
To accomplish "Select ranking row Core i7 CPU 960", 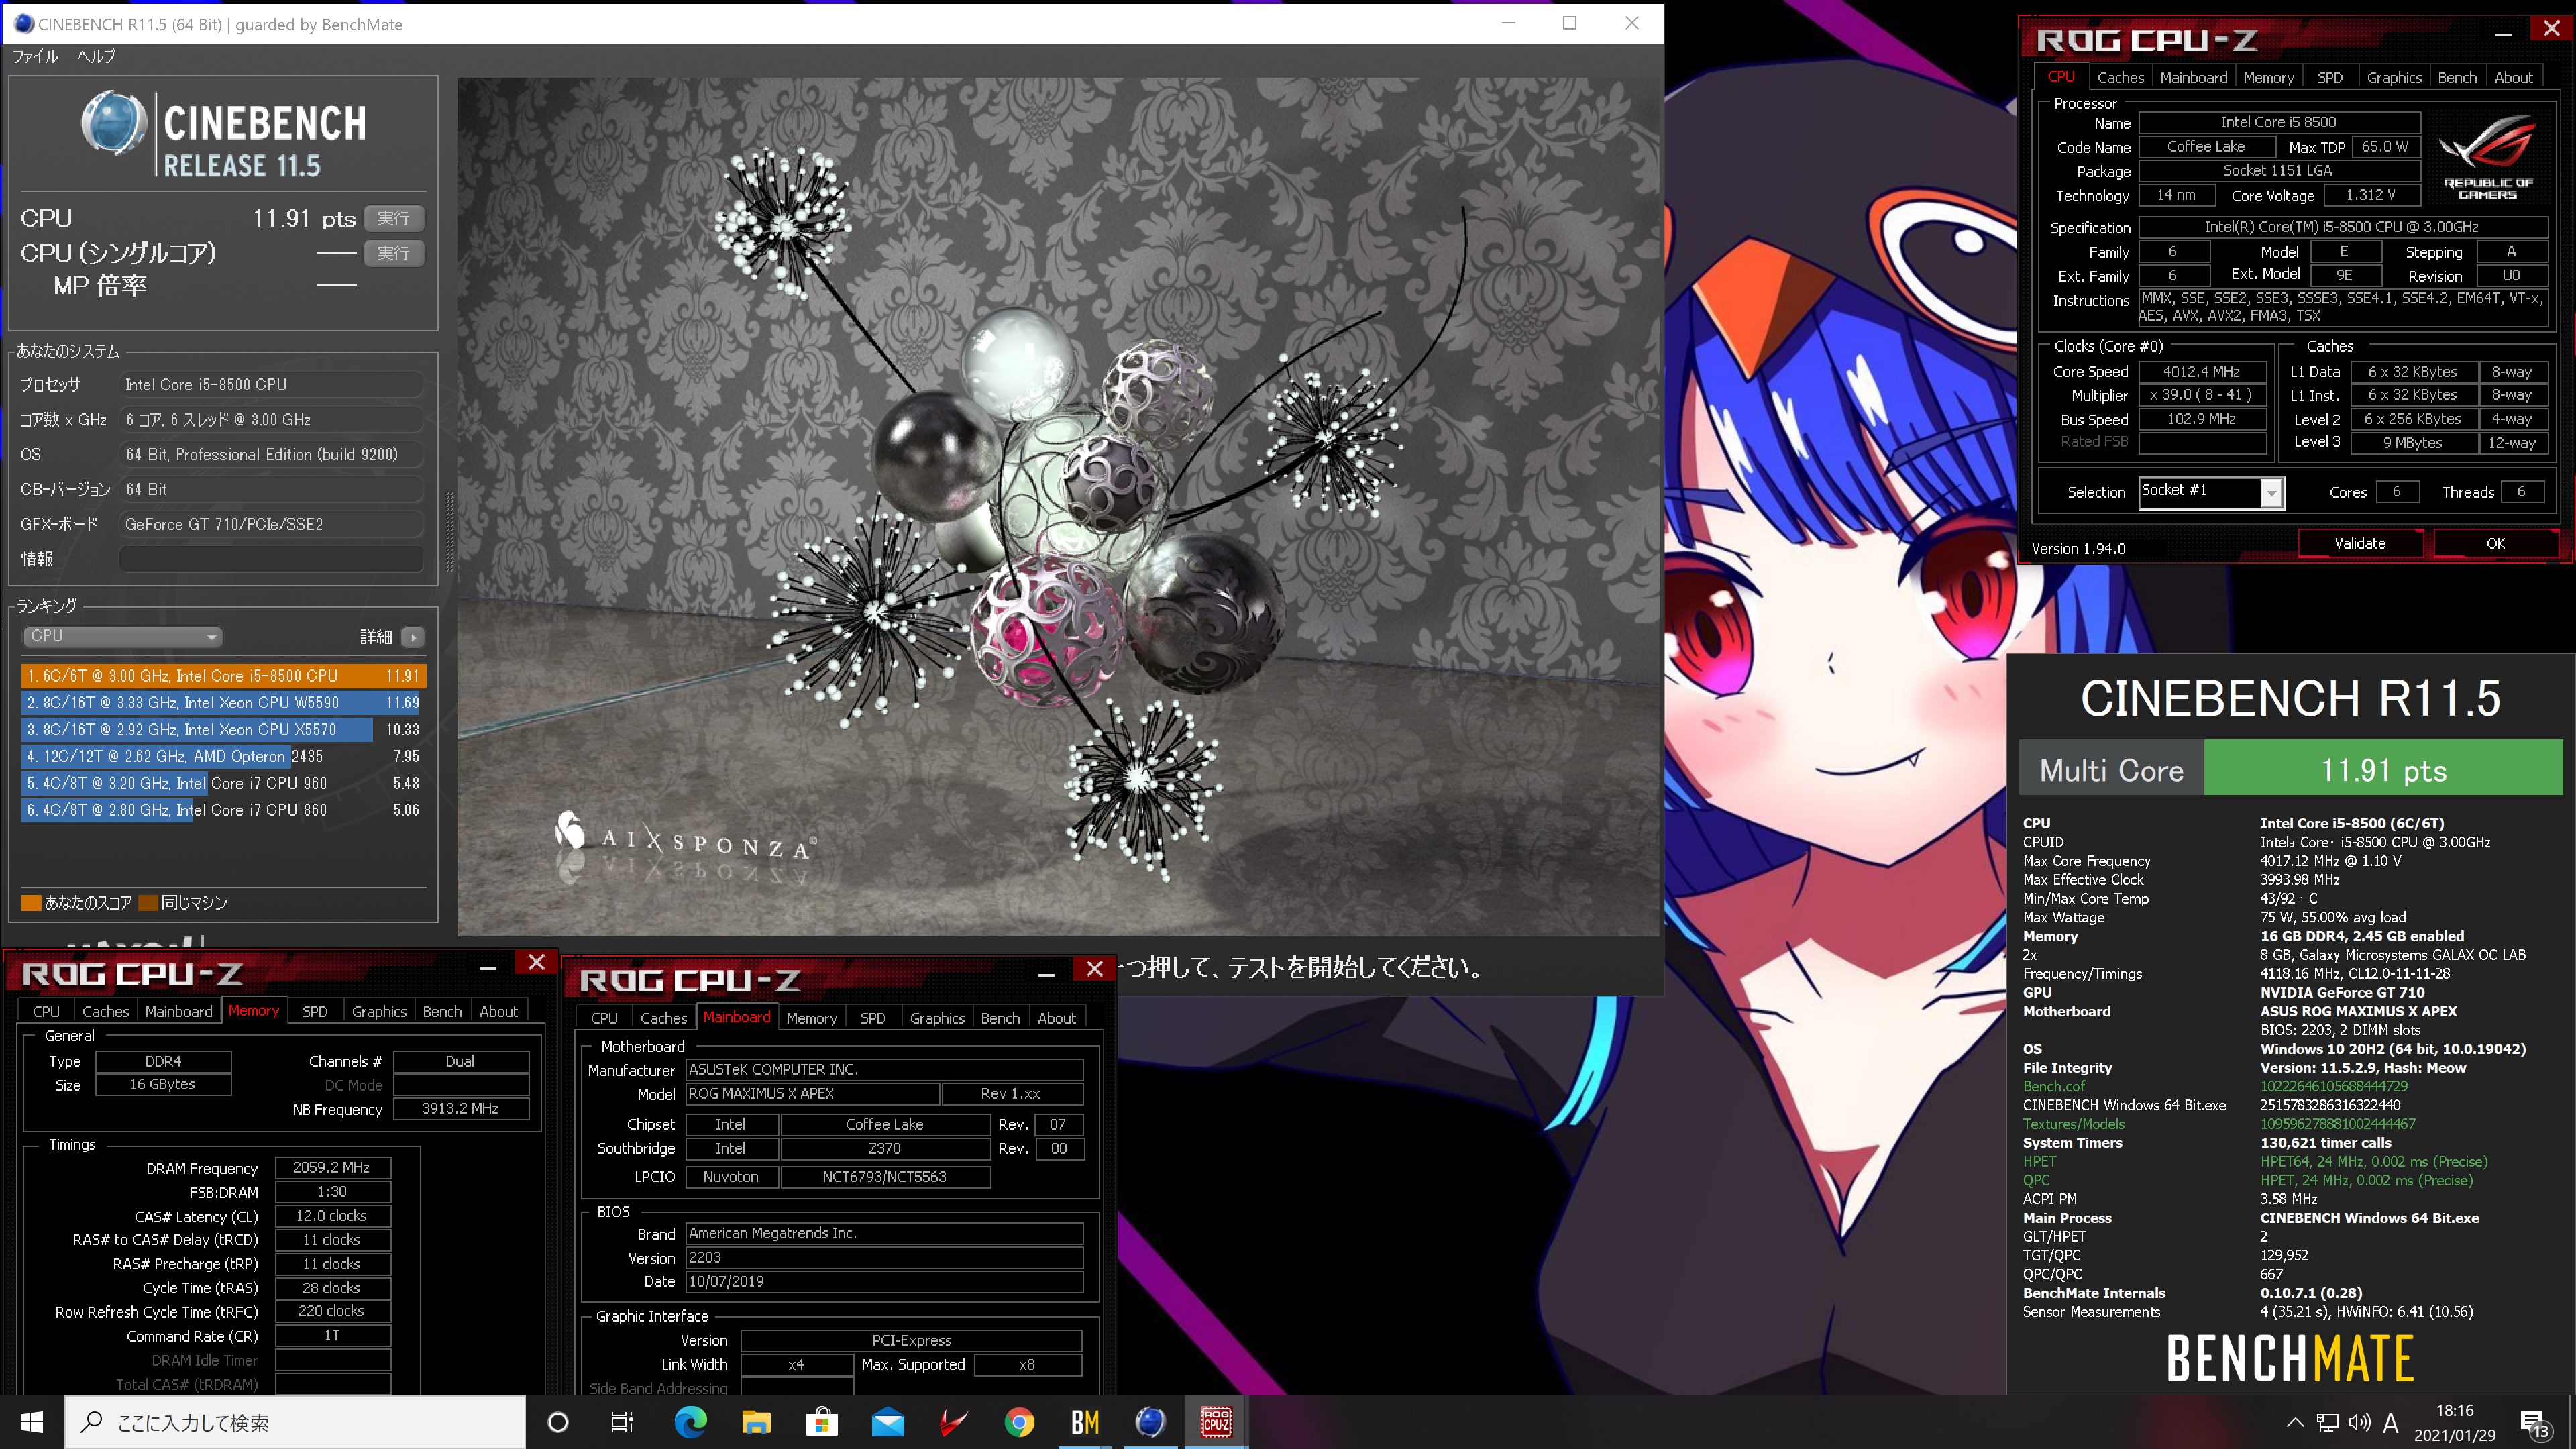I will click(x=224, y=783).
